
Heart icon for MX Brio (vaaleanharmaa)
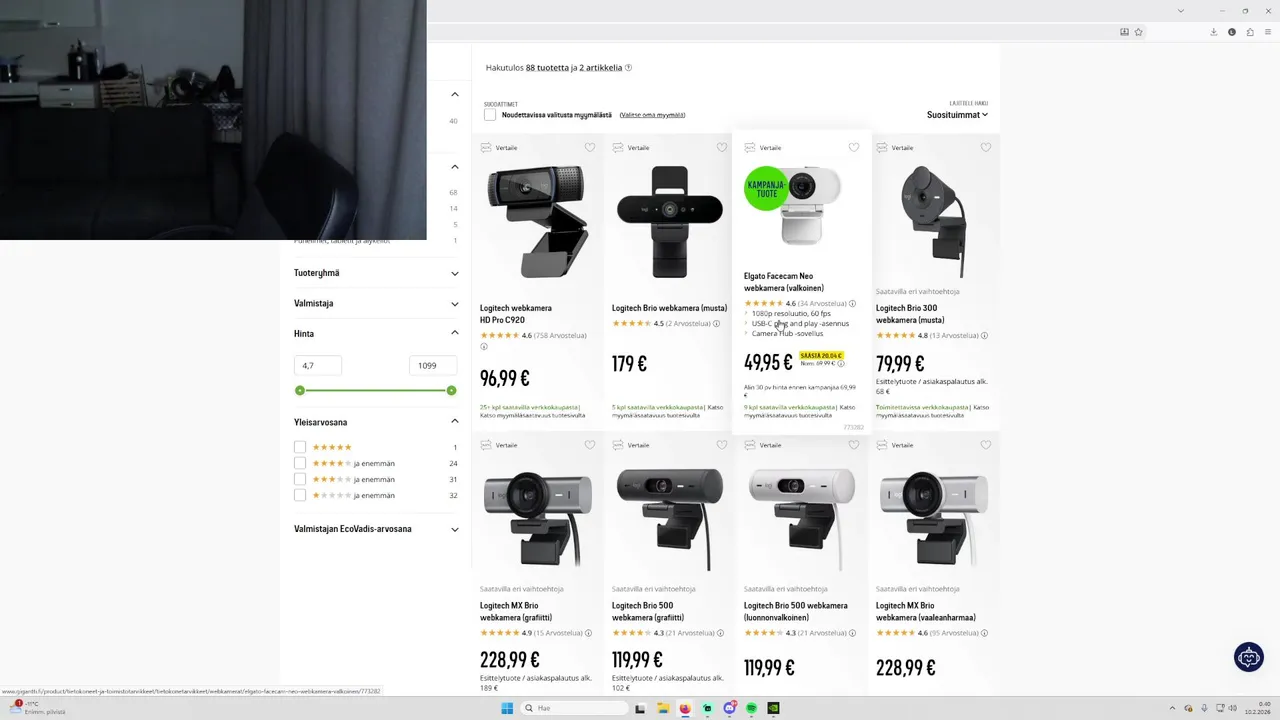986,445
